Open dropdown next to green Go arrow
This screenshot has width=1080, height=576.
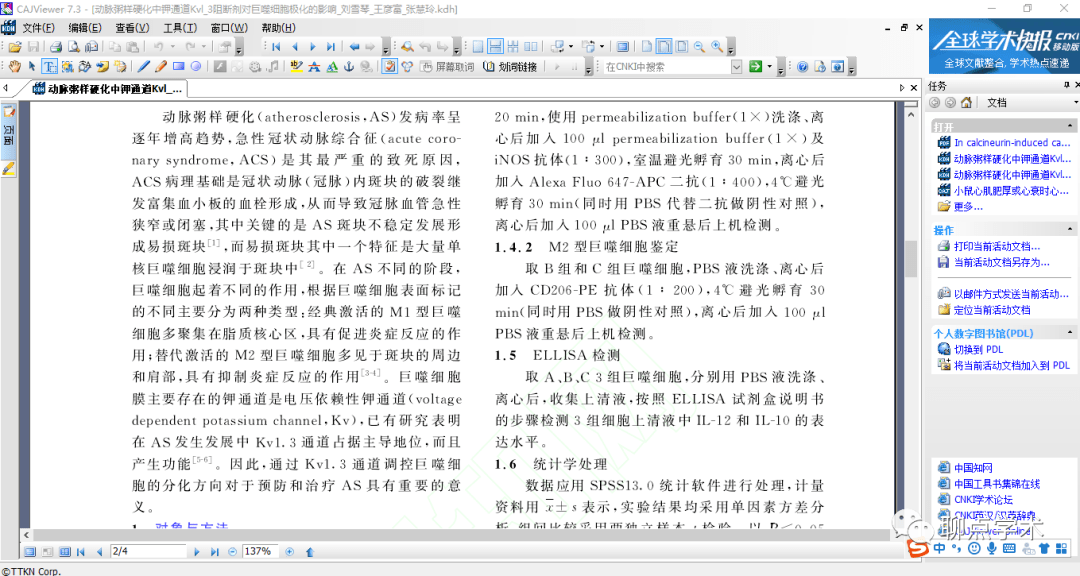tap(769, 67)
